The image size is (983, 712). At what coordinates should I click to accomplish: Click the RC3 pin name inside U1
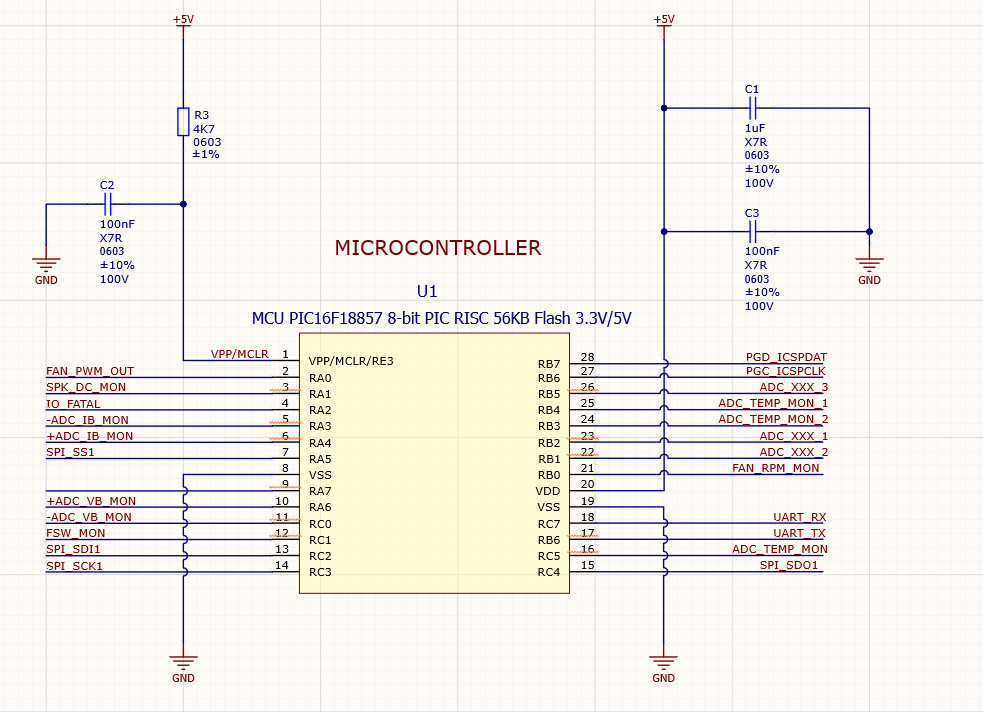320,572
